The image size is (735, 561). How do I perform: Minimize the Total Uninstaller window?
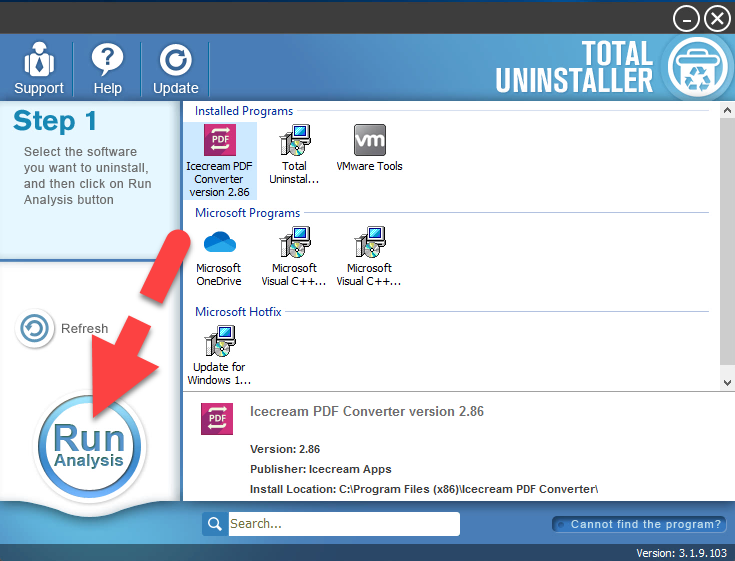pyautogui.click(x=686, y=20)
